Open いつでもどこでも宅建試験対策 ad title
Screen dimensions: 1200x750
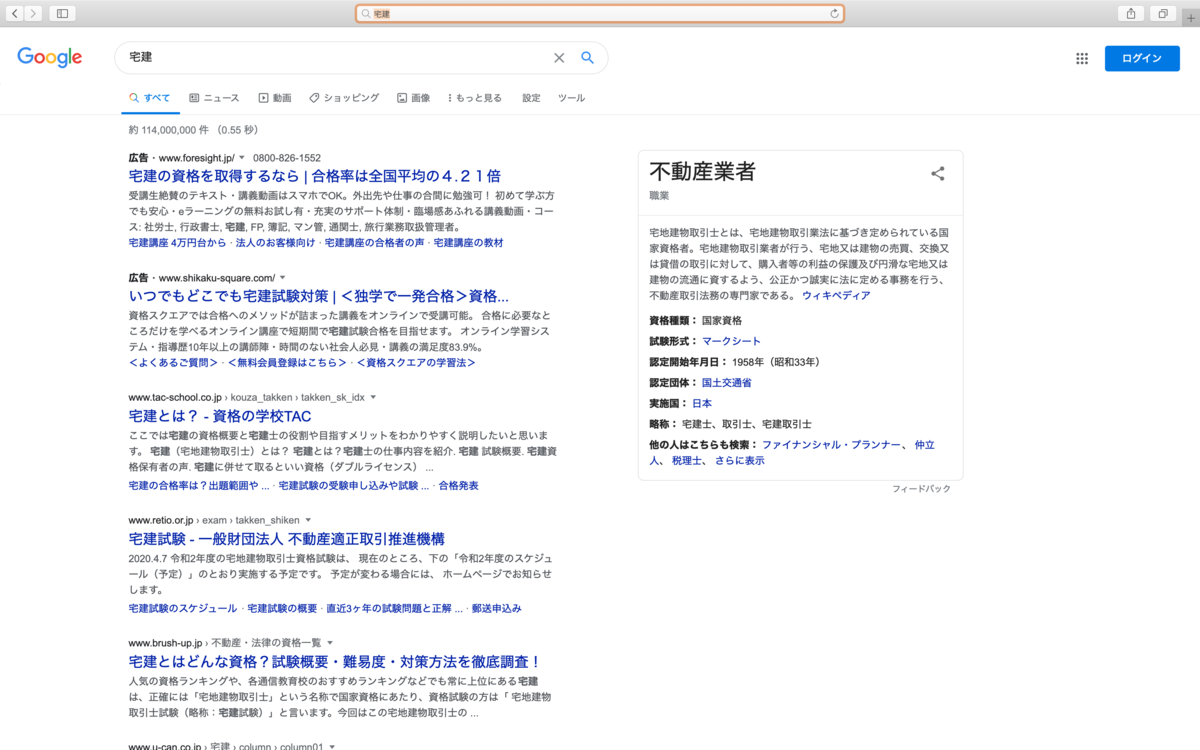pos(319,296)
